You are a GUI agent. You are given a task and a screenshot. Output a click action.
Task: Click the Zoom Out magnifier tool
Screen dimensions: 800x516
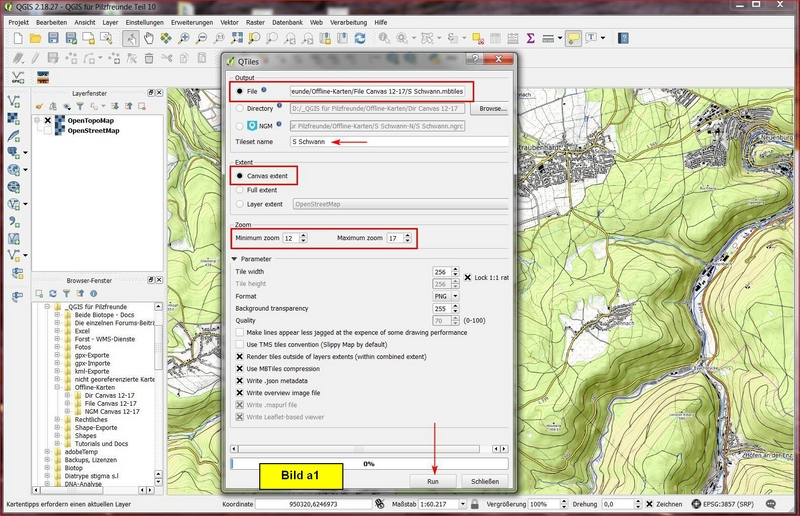click(202, 38)
